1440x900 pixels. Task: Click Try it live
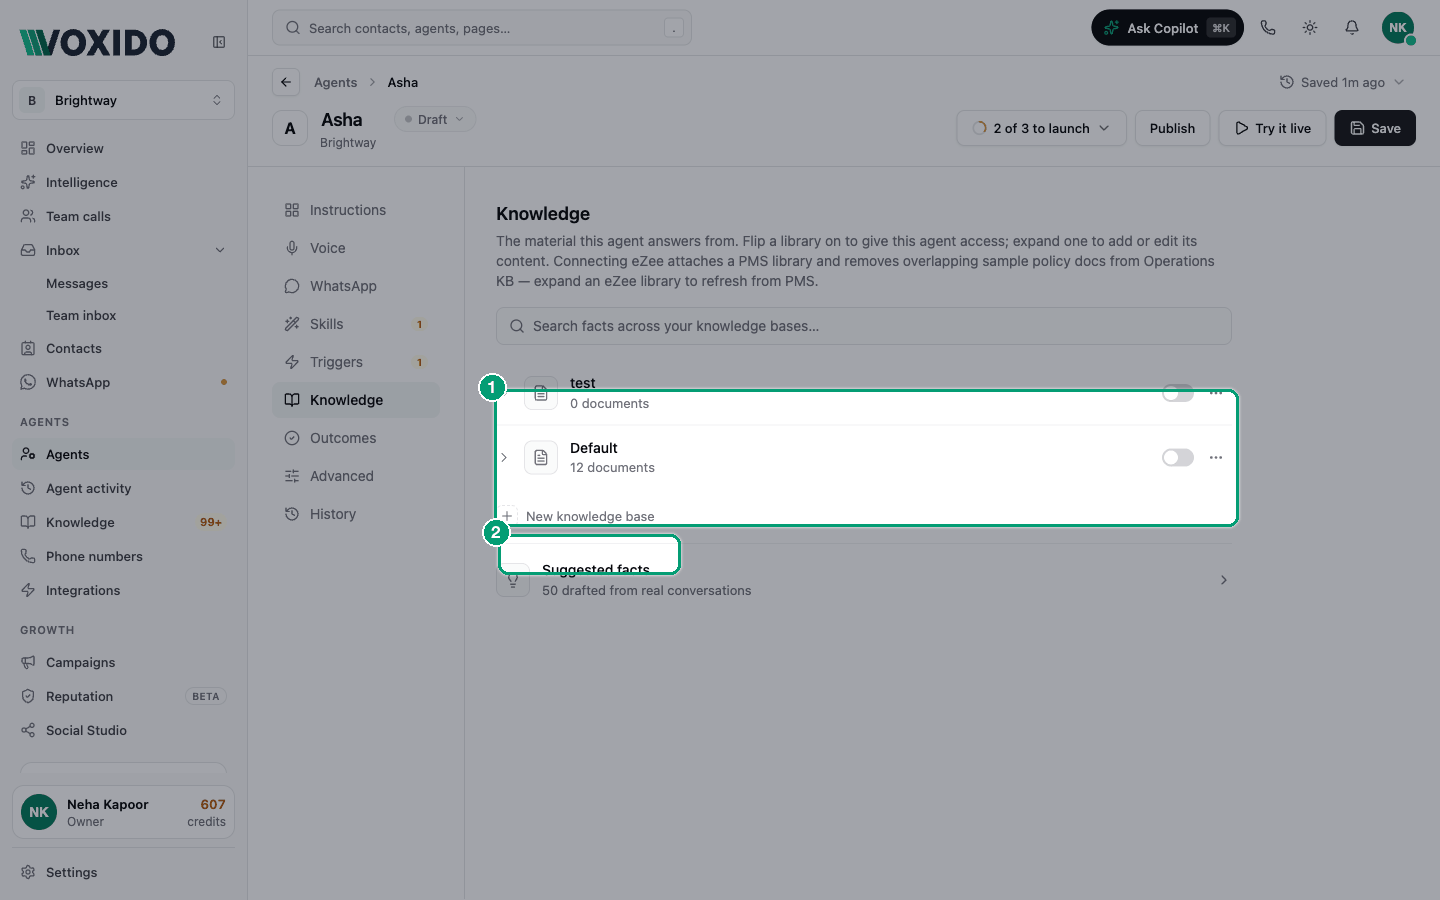pyautogui.click(x=1272, y=128)
